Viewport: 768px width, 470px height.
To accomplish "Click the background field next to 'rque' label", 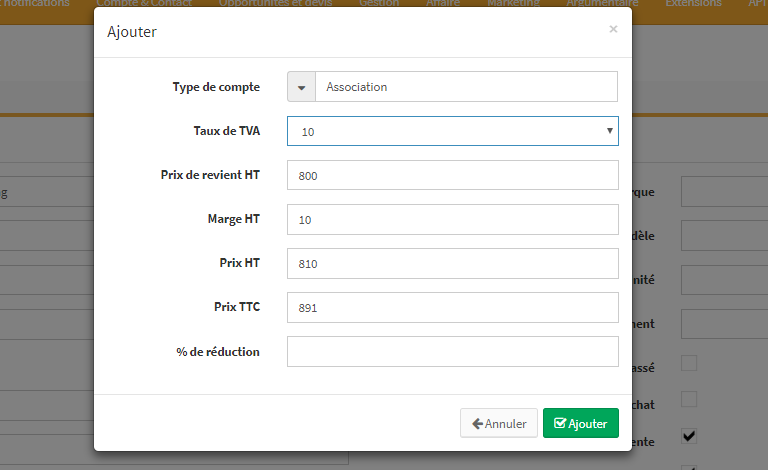I will pyautogui.click(x=724, y=192).
